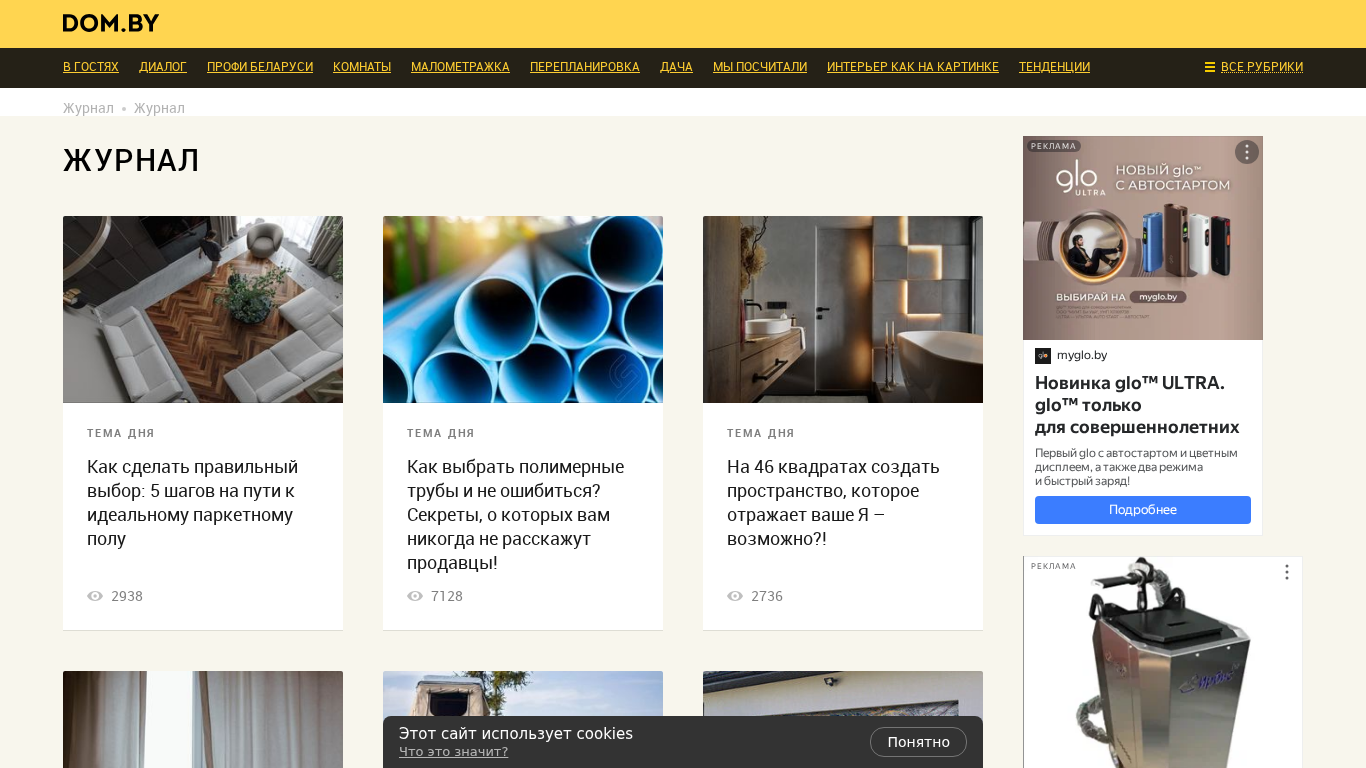Go to Перепланировка section

coord(585,67)
